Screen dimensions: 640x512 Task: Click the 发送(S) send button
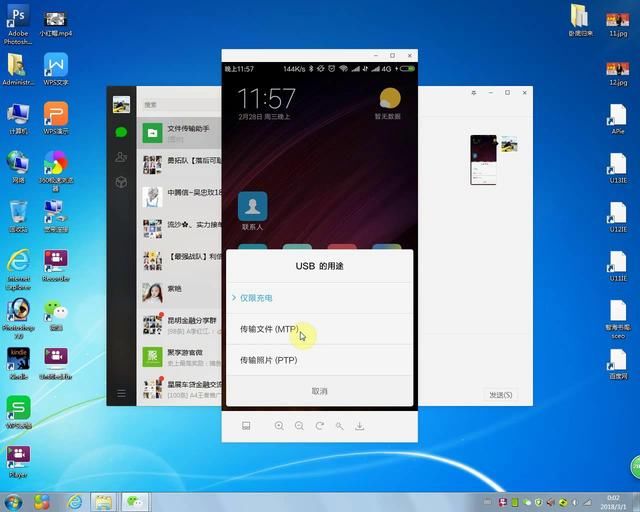coord(500,395)
